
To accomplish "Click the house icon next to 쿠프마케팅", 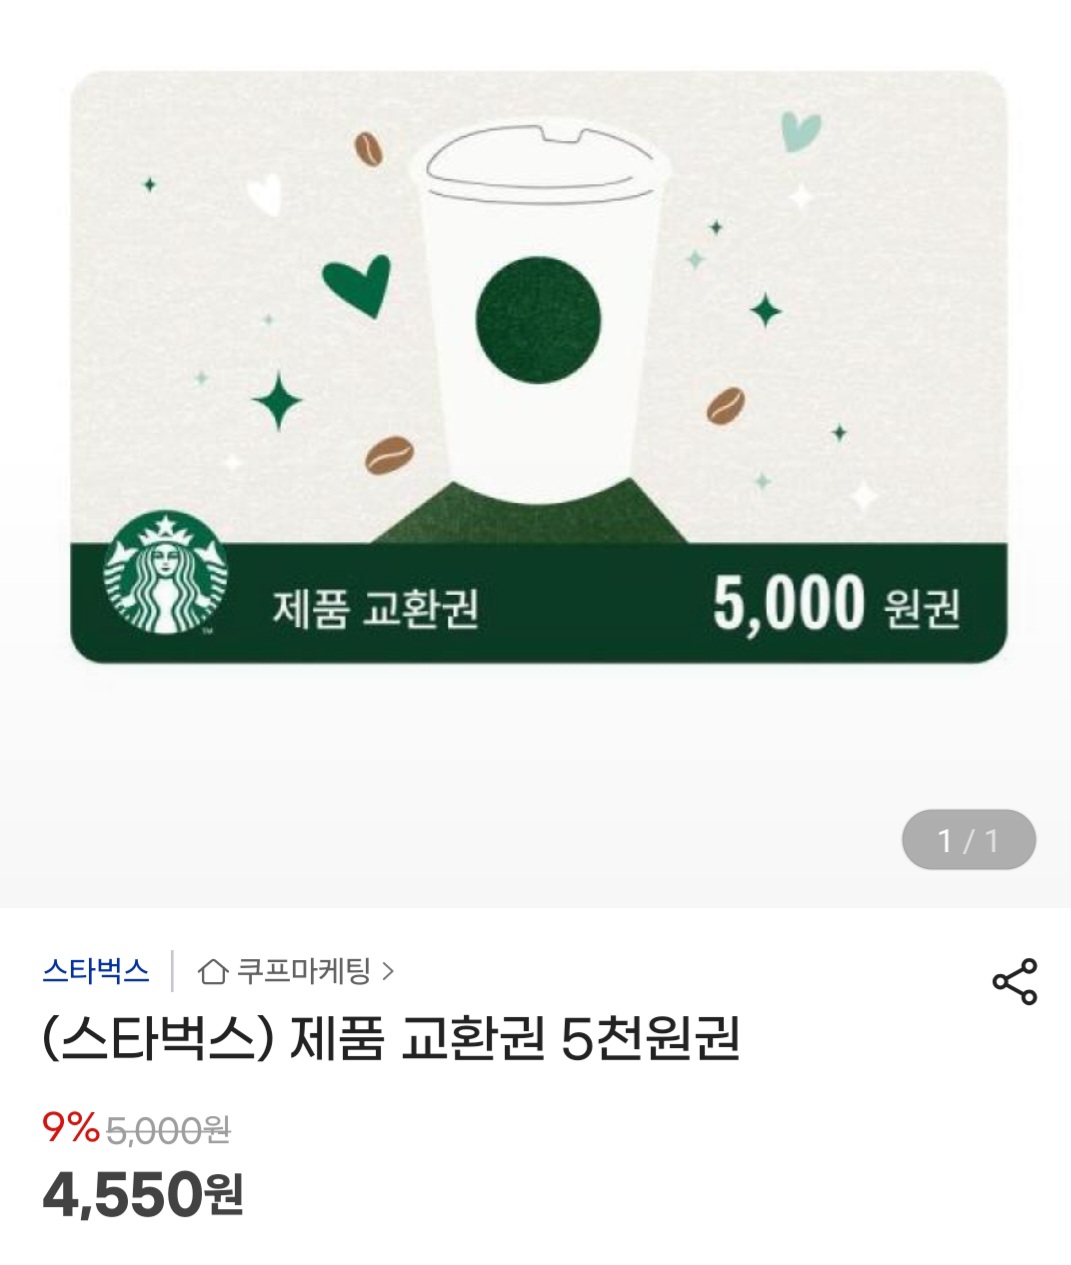I will pos(212,971).
